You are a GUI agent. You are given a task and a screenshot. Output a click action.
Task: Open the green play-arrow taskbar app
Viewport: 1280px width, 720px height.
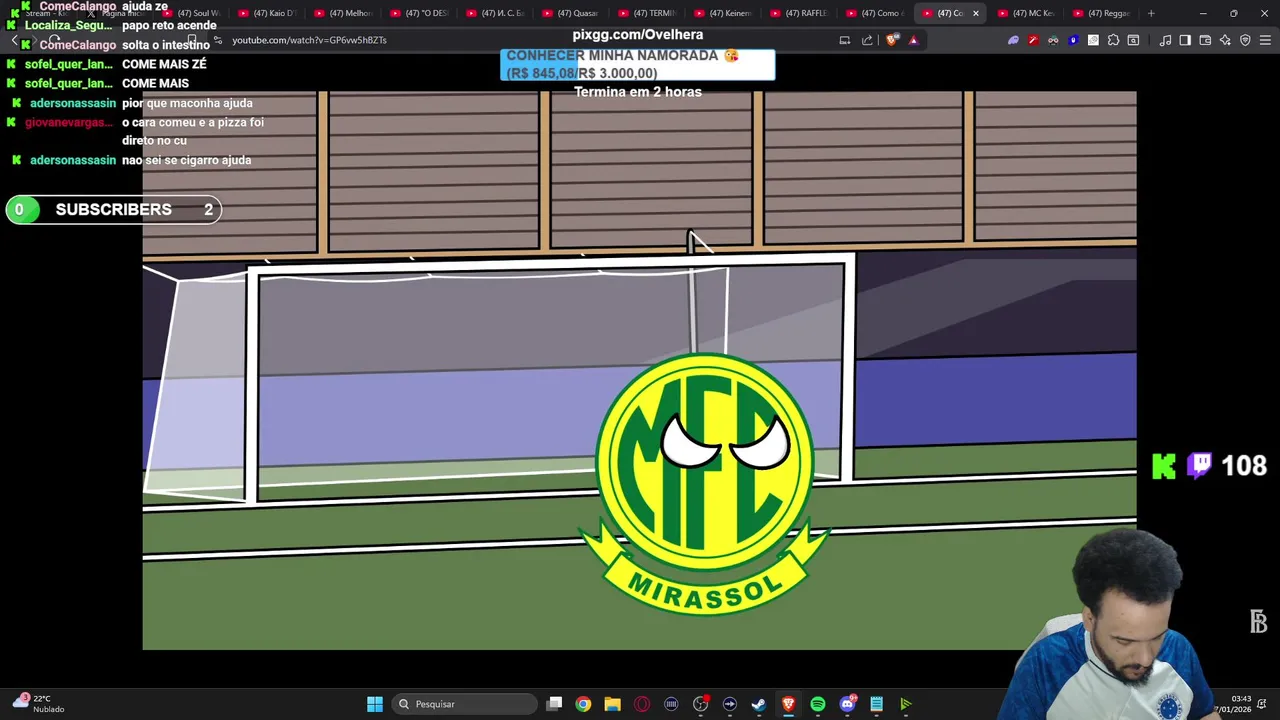[x=906, y=704]
